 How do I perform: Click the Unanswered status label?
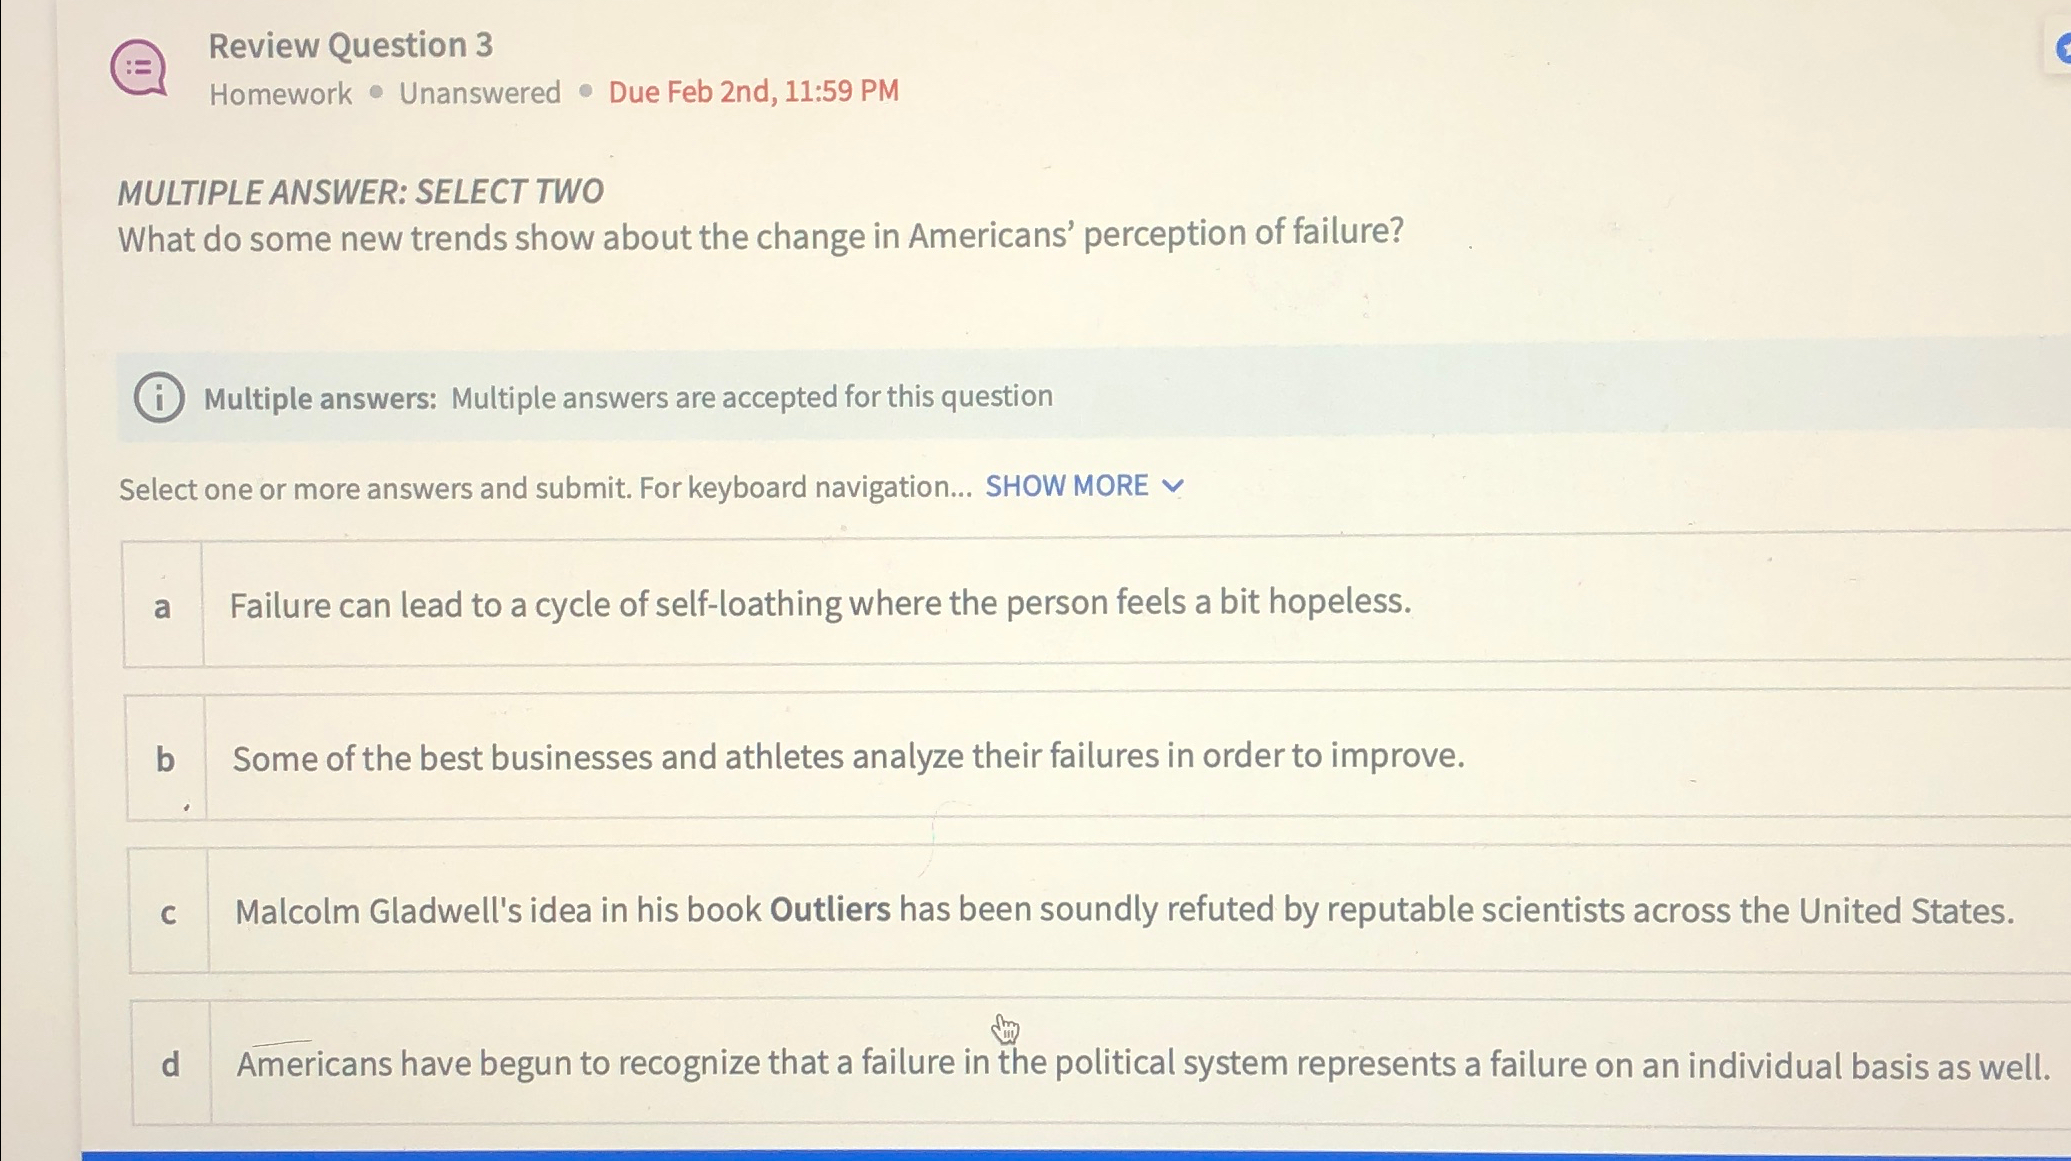(480, 92)
